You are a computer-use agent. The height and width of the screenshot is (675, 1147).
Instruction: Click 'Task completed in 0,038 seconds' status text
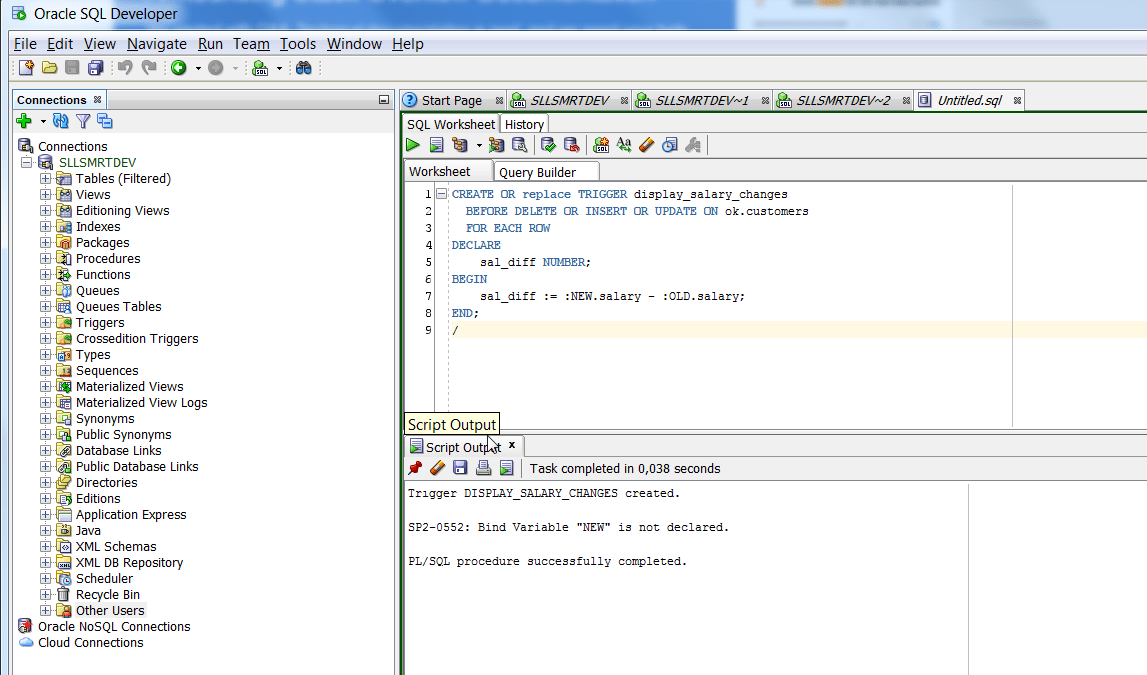(x=625, y=469)
